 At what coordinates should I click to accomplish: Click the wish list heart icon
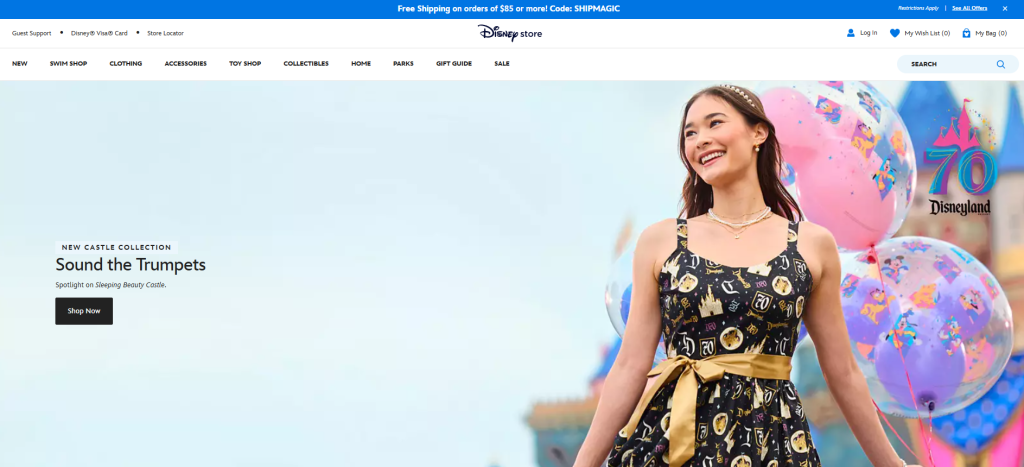895,33
